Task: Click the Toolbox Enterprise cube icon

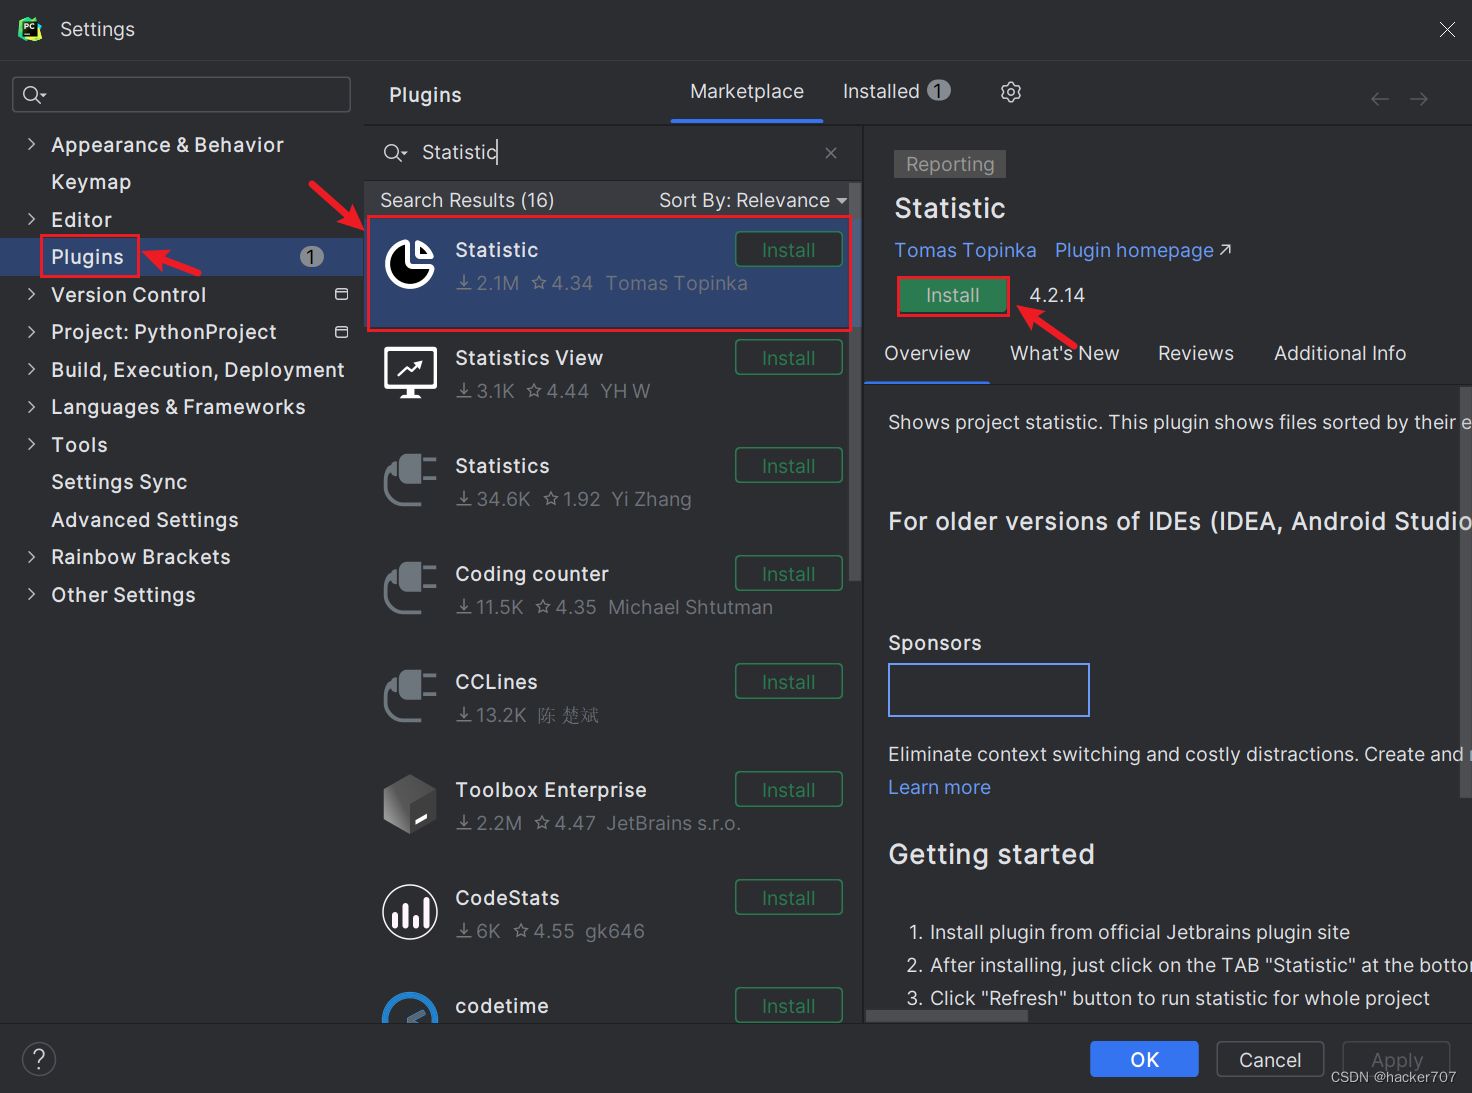Action: click(x=410, y=804)
